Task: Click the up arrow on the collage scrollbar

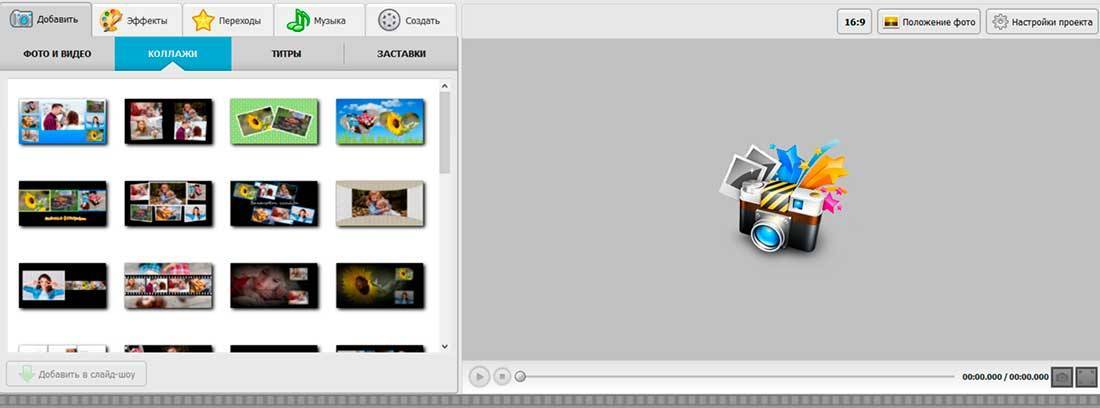Action: pyautogui.click(x=445, y=86)
